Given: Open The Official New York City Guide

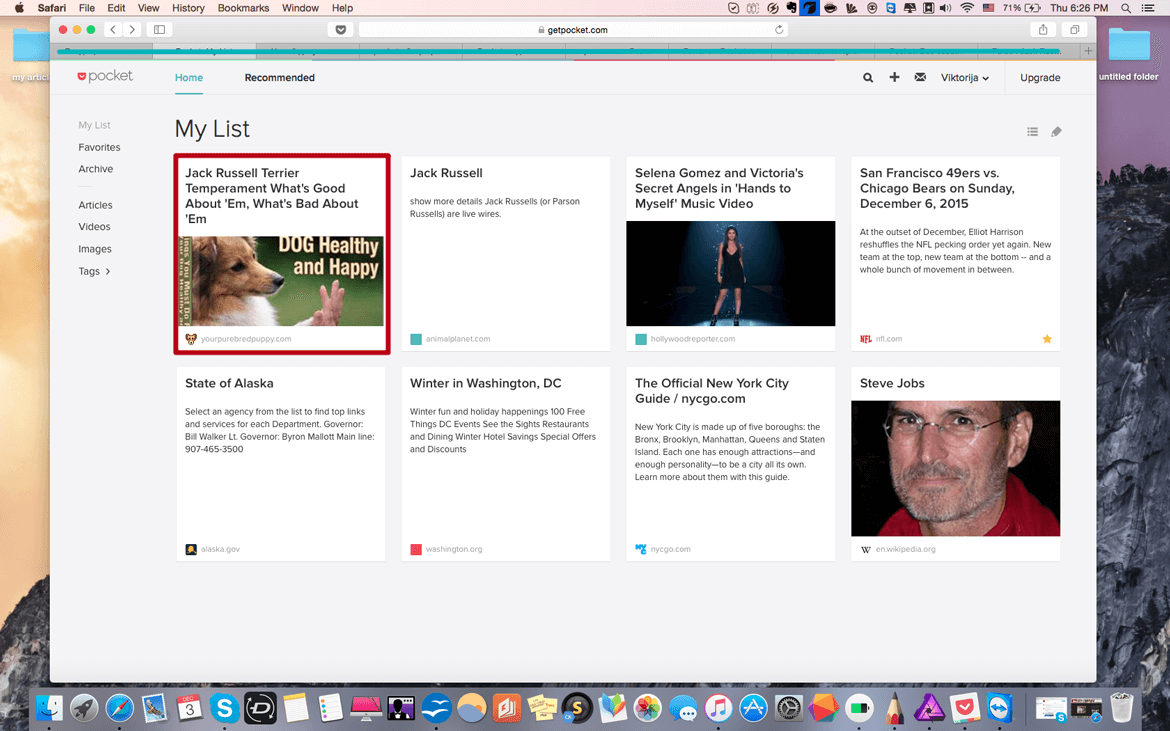Looking at the screenshot, I should click(711, 391).
